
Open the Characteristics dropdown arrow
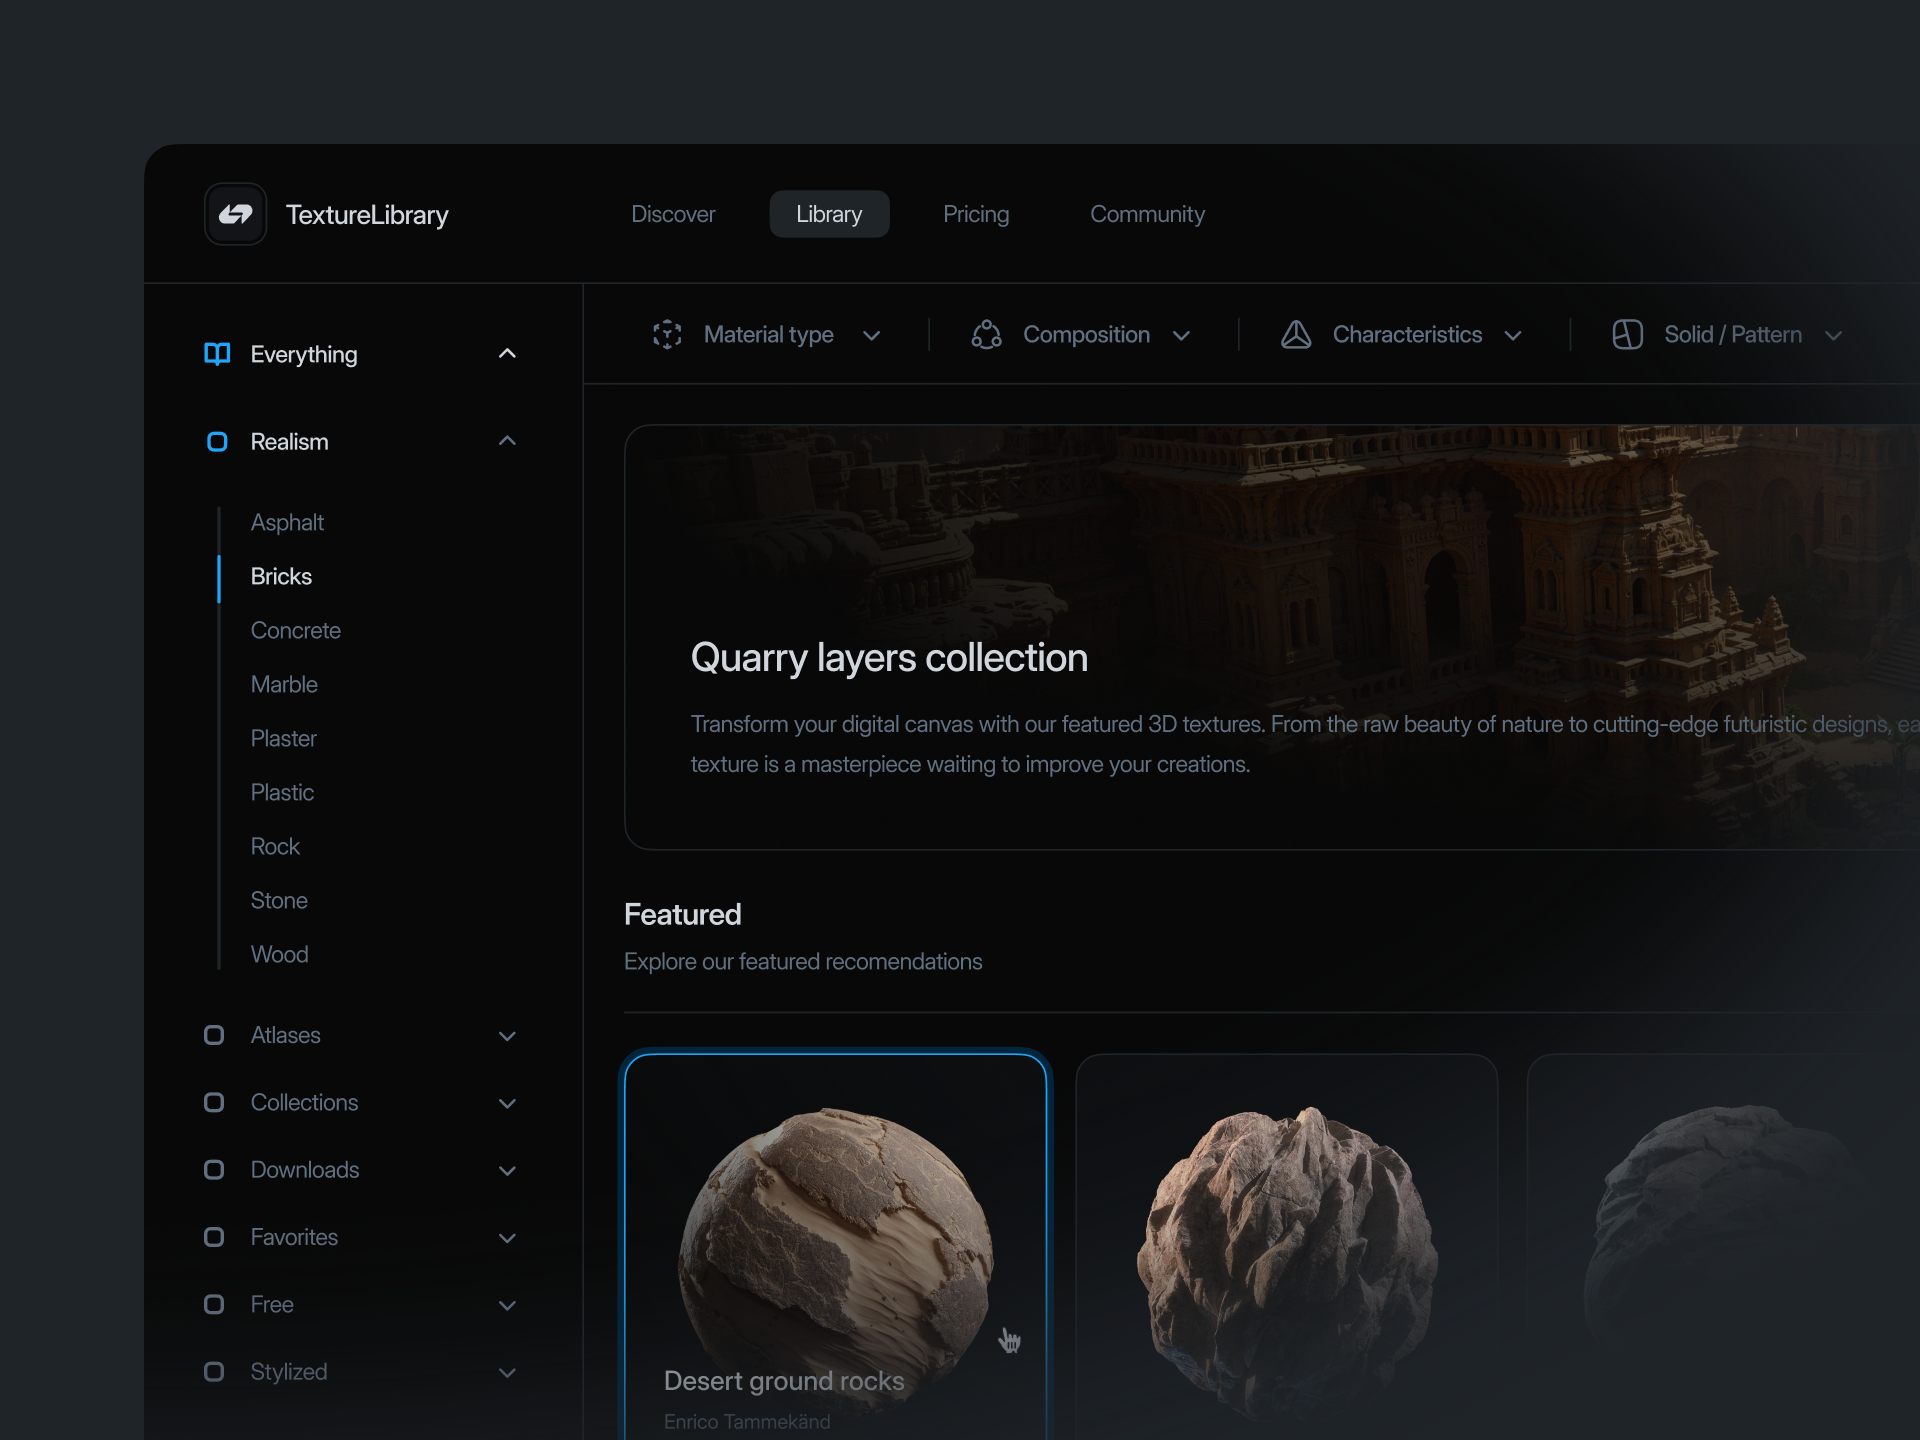[x=1513, y=336]
